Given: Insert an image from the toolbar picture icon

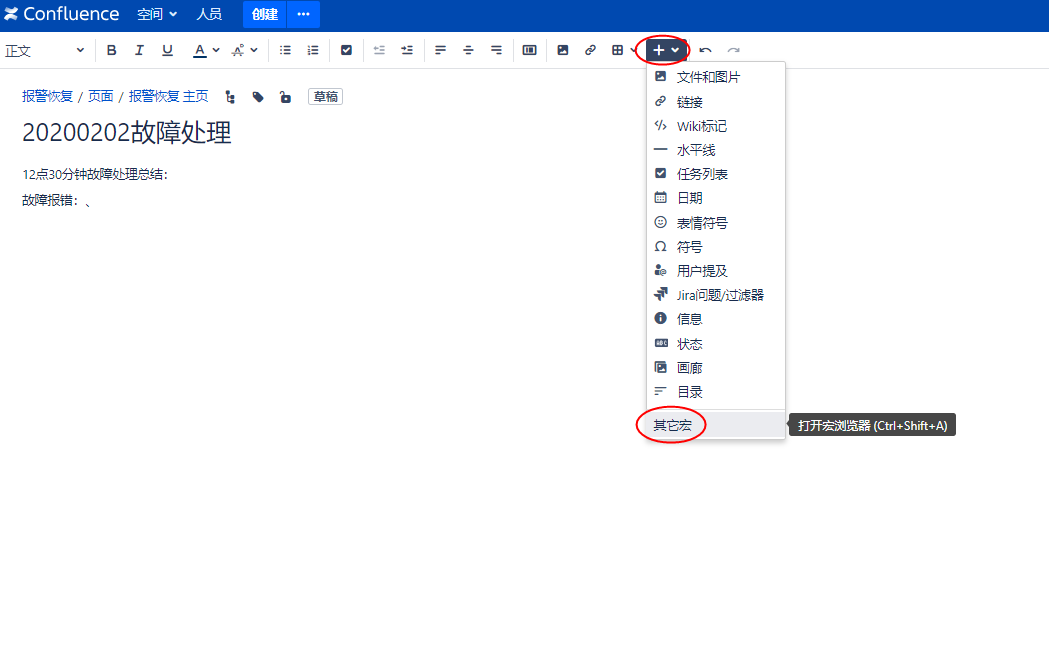Looking at the screenshot, I should coord(563,50).
